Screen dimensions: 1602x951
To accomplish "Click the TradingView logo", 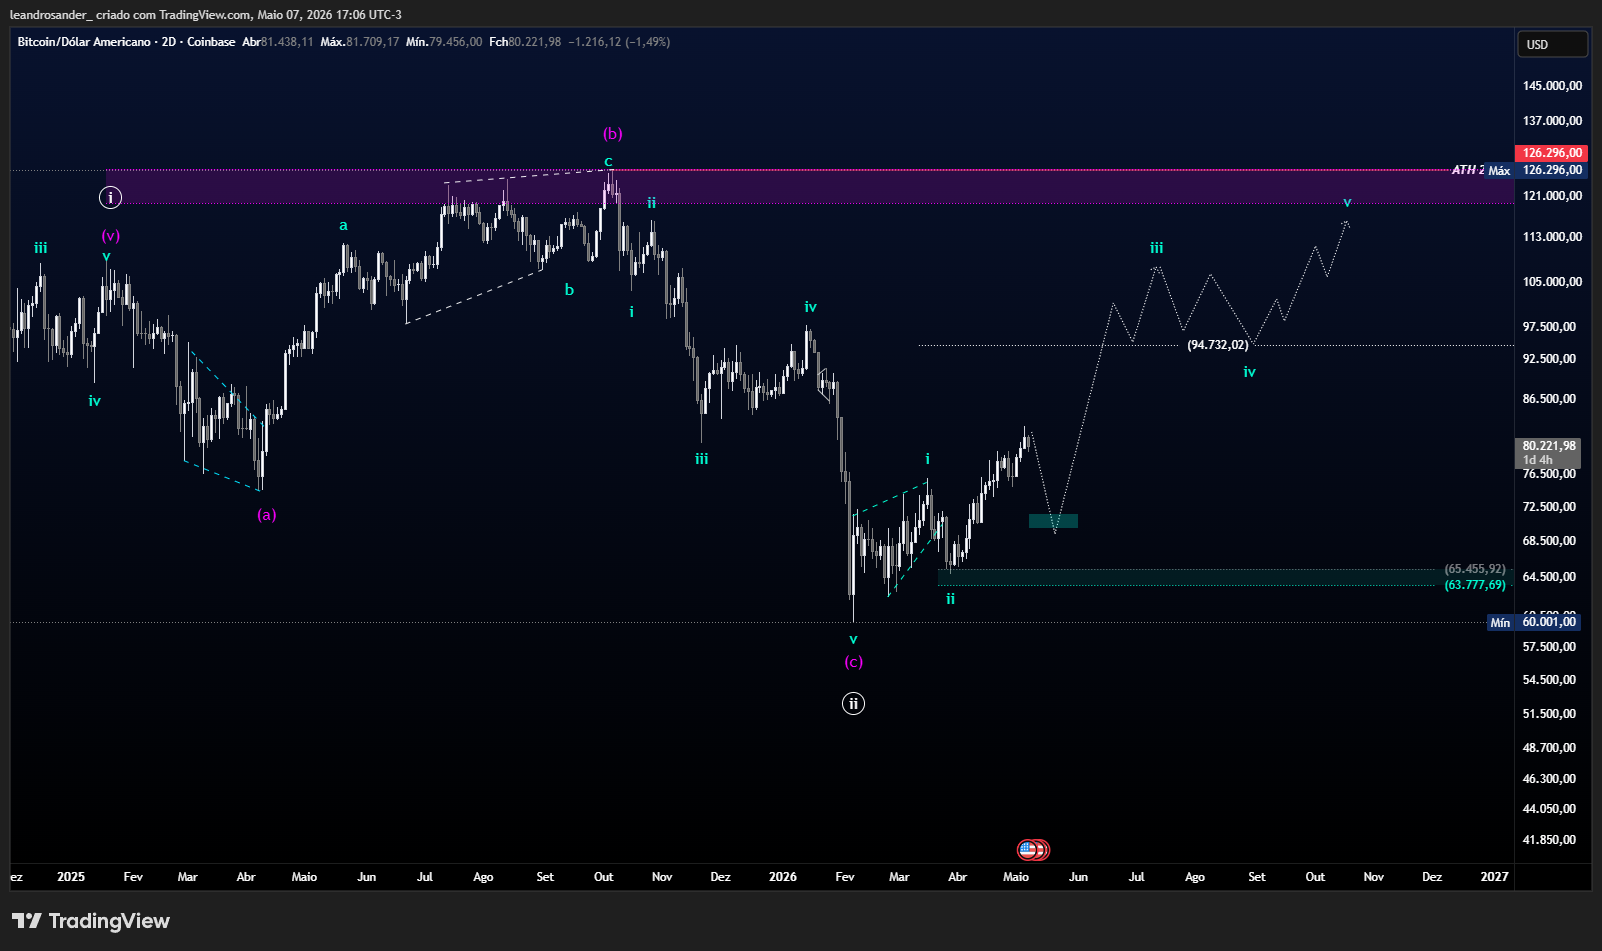I will (x=91, y=921).
